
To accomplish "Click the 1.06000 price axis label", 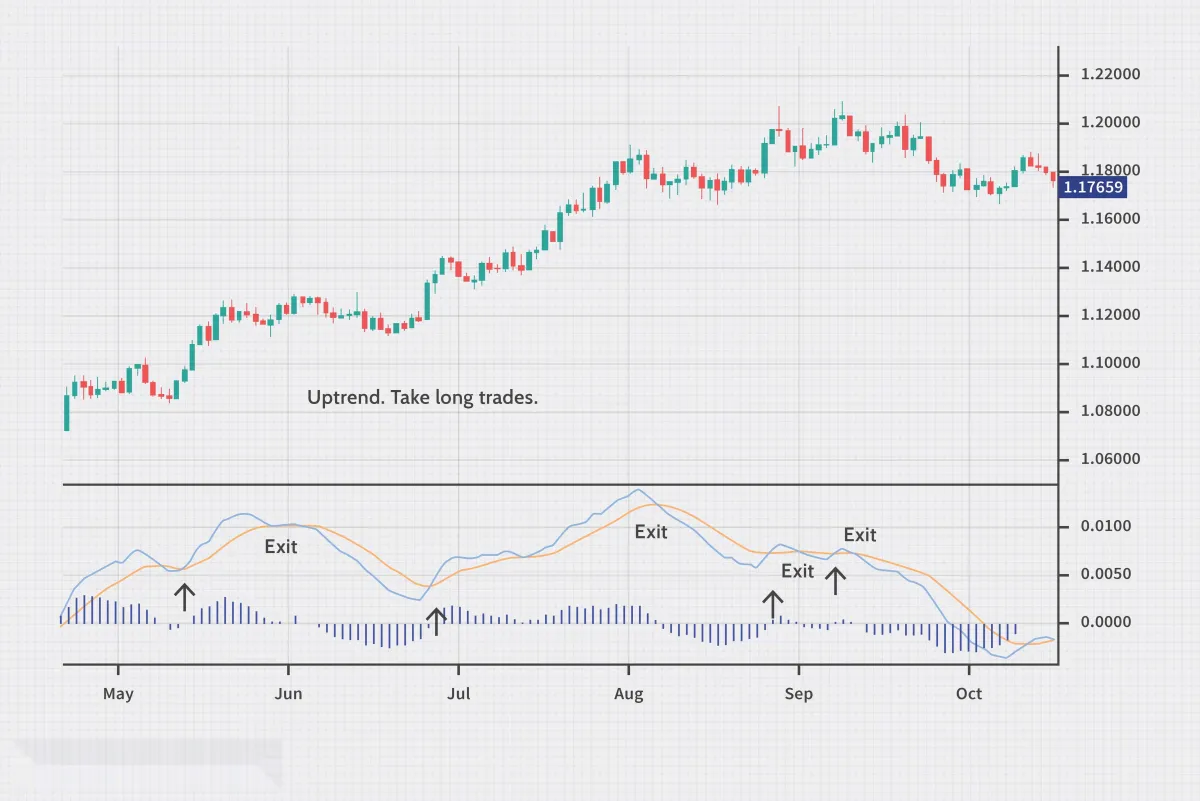I will pos(1110,460).
